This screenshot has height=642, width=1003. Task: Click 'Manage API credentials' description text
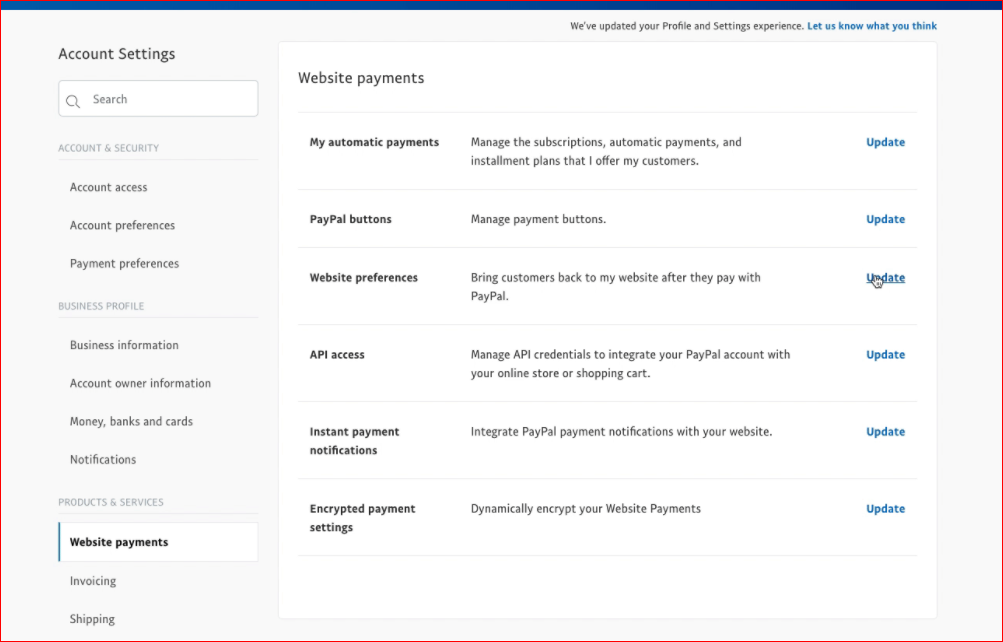click(x=630, y=364)
